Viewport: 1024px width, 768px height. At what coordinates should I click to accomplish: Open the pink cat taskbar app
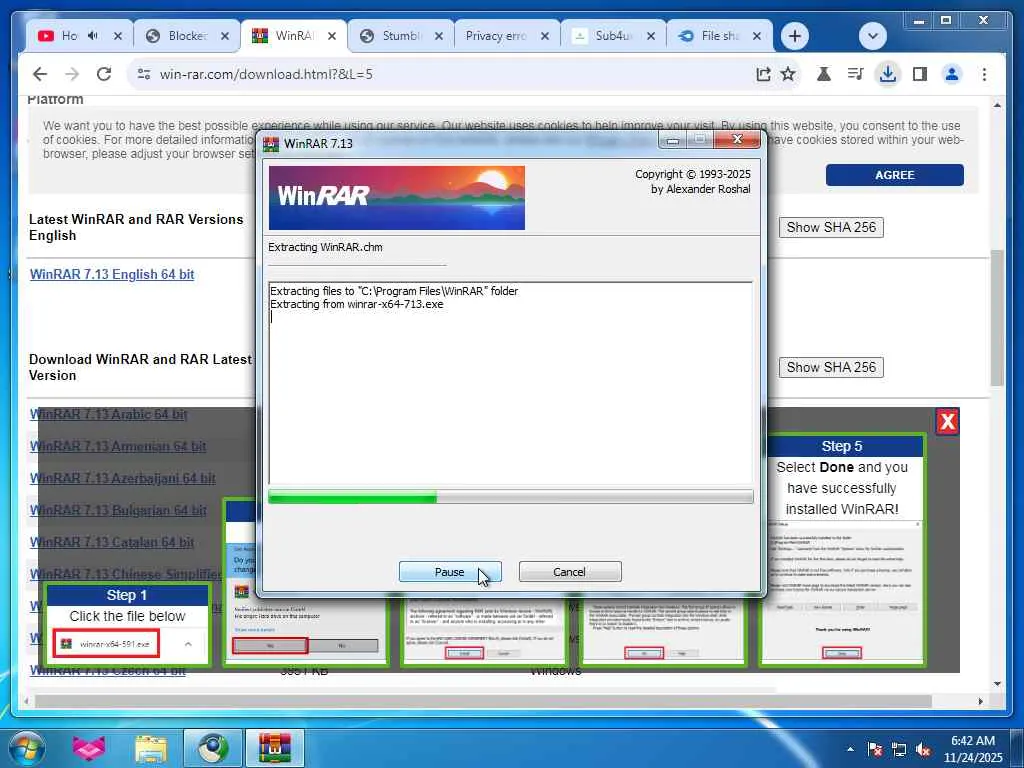(x=89, y=748)
